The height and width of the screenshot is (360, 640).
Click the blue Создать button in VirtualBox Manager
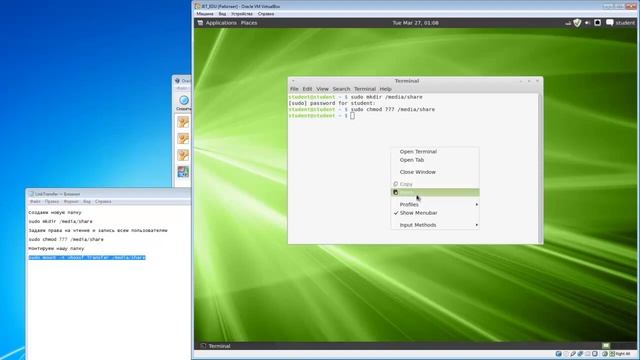184,102
